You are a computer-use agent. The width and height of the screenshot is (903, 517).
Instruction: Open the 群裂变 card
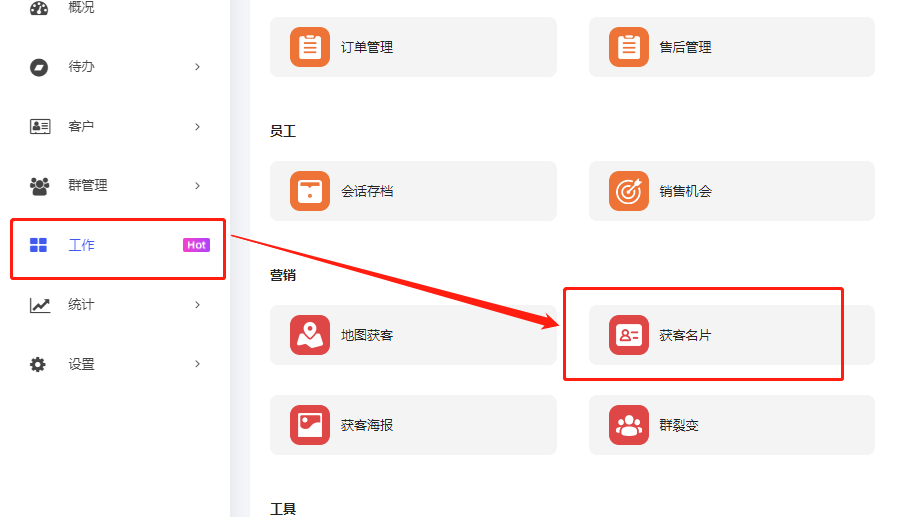pos(732,425)
